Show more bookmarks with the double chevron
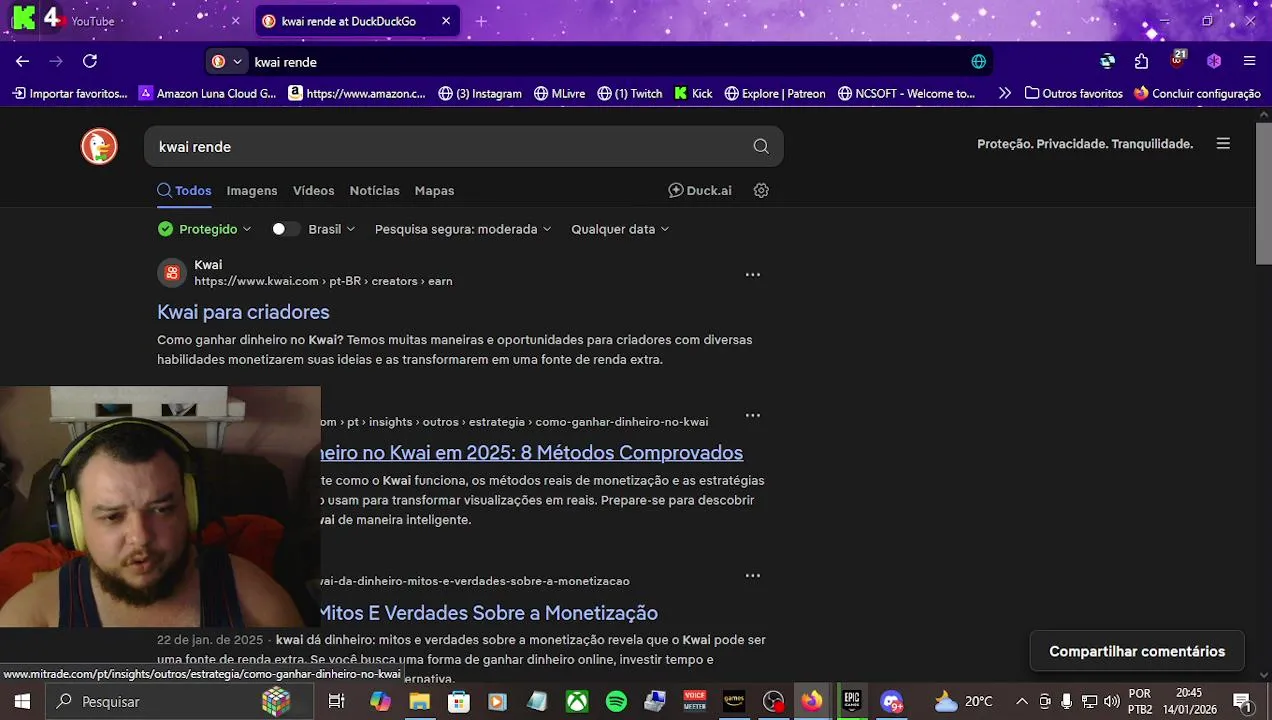Screen dimensions: 1272x720 pyautogui.click(x=1004, y=93)
